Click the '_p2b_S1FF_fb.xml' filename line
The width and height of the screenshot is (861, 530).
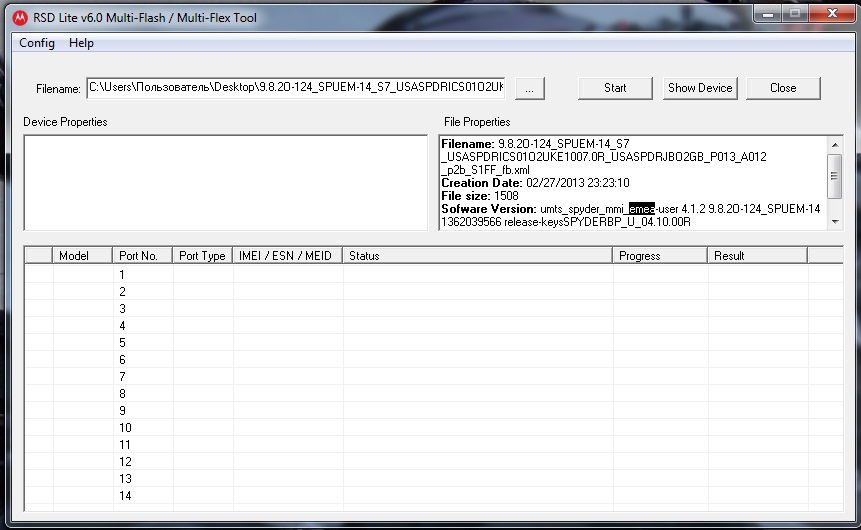tap(485, 170)
